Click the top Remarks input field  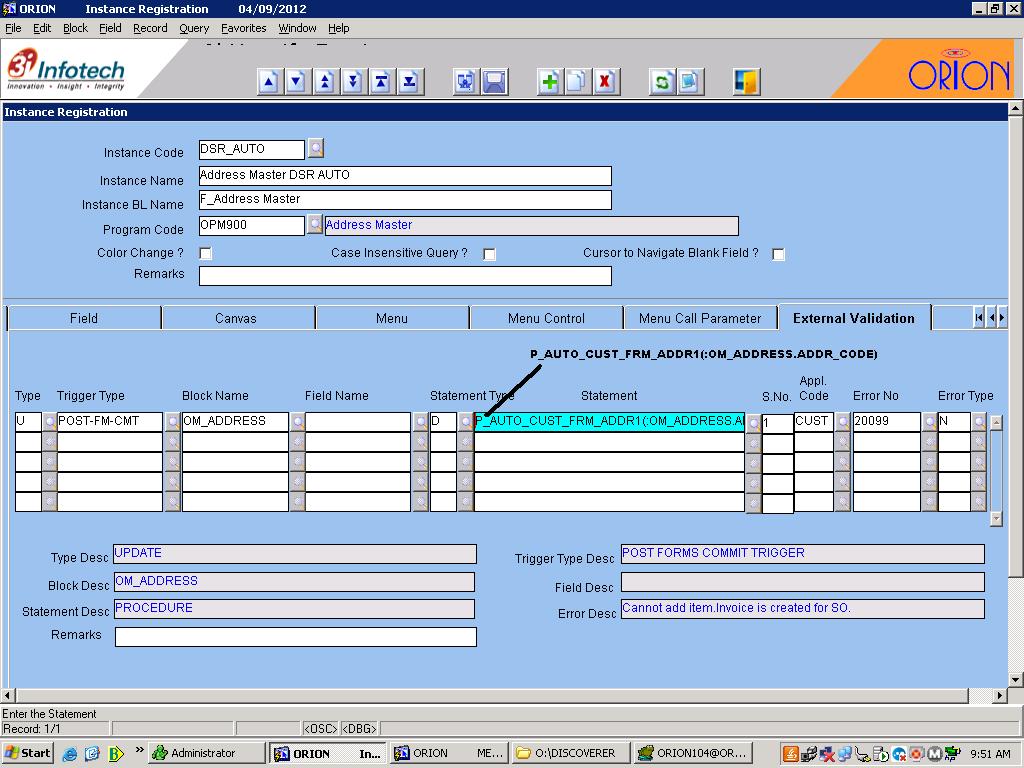pos(405,276)
